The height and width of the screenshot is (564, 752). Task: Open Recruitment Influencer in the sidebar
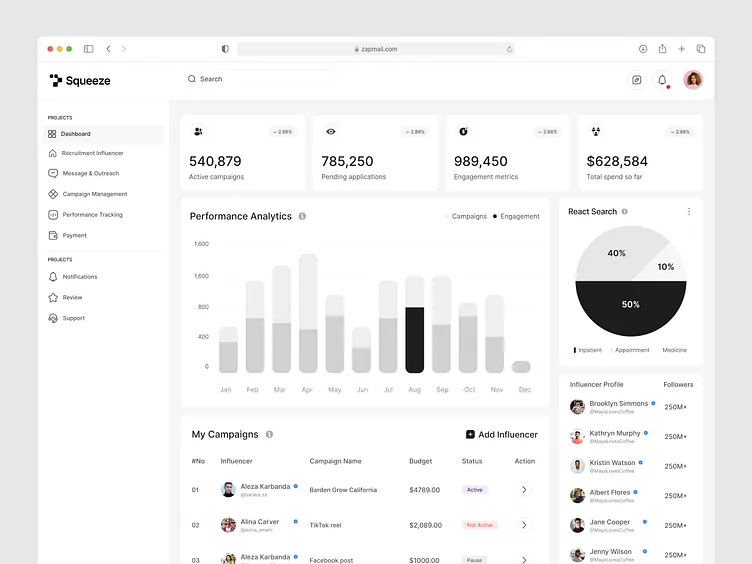click(x=92, y=153)
